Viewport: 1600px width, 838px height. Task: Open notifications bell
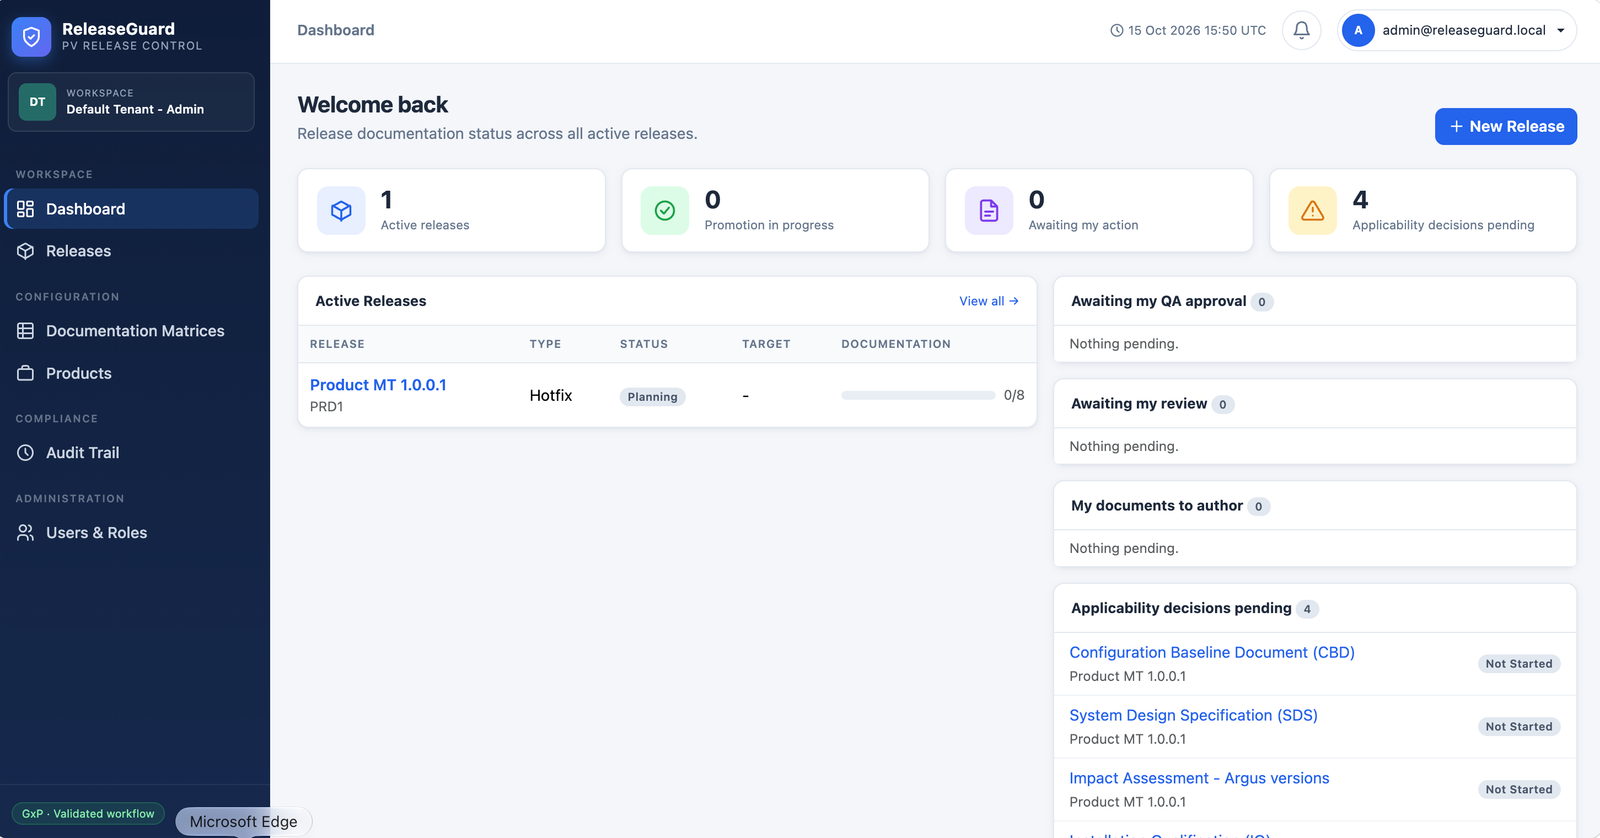point(1301,30)
